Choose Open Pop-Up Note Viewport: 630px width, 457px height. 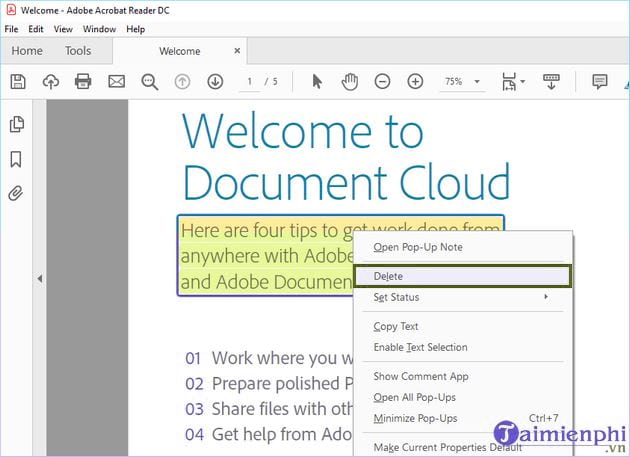point(462,247)
